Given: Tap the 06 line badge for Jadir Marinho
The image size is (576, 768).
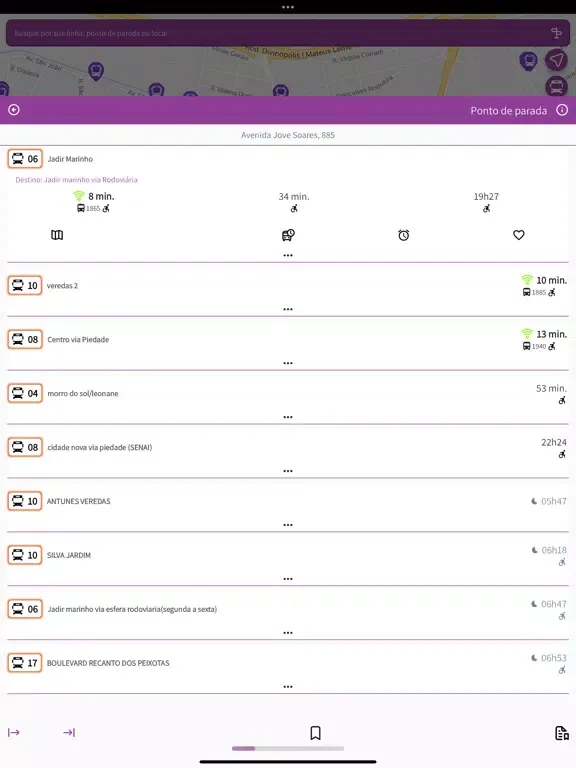Looking at the screenshot, I should coord(25,159).
